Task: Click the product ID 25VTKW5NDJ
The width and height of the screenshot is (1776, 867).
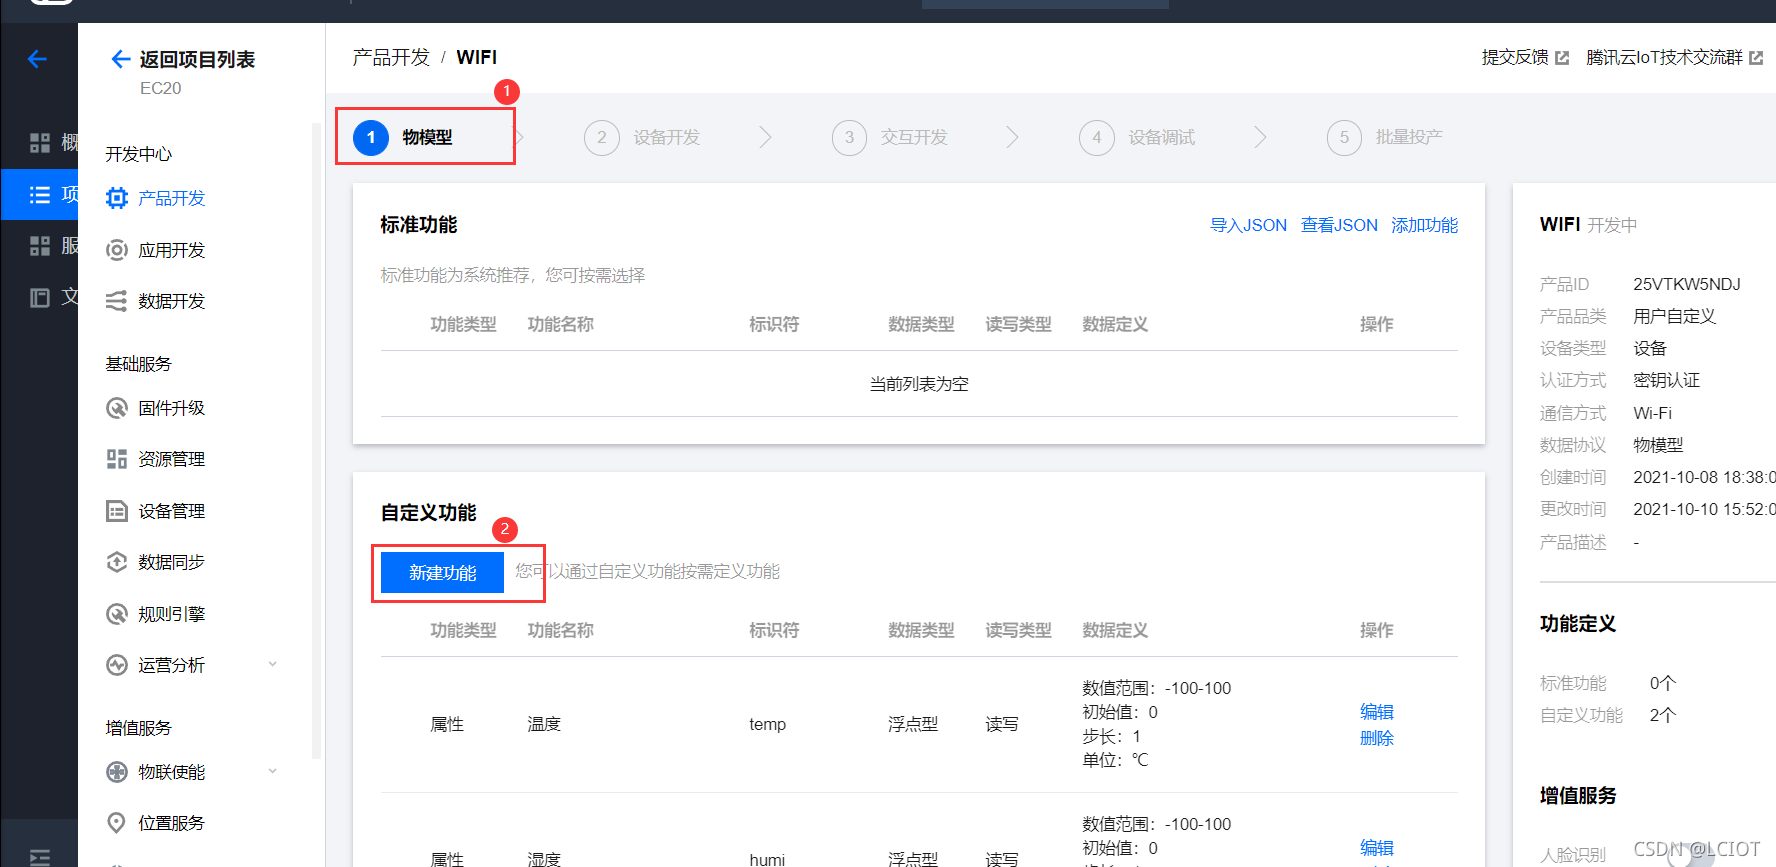Action: pyautogui.click(x=1687, y=284)
